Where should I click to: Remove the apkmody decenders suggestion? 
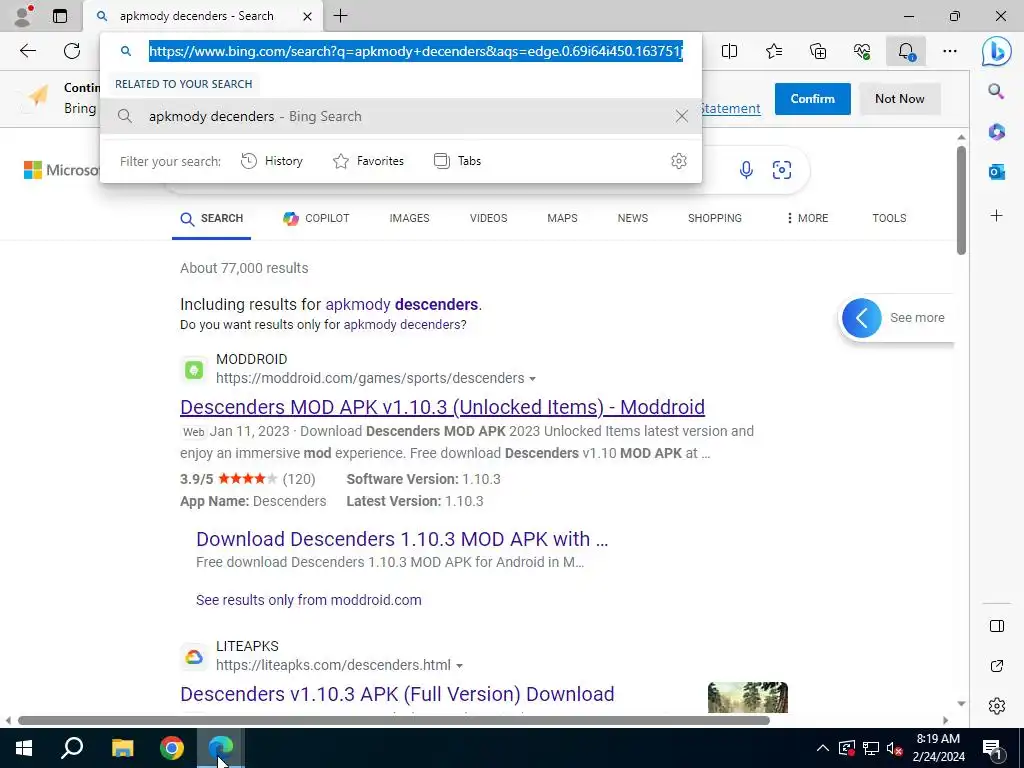(681, 116)
